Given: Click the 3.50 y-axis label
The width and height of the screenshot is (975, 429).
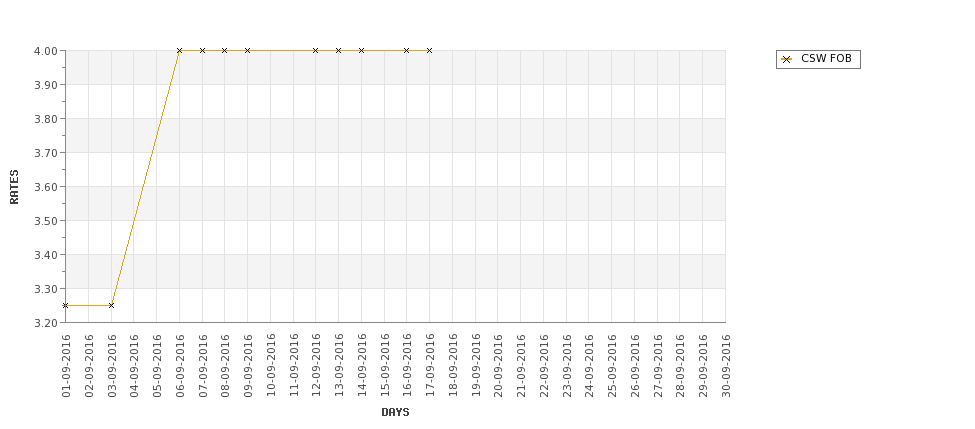Looking at the screenshot, I should (46, 221).
